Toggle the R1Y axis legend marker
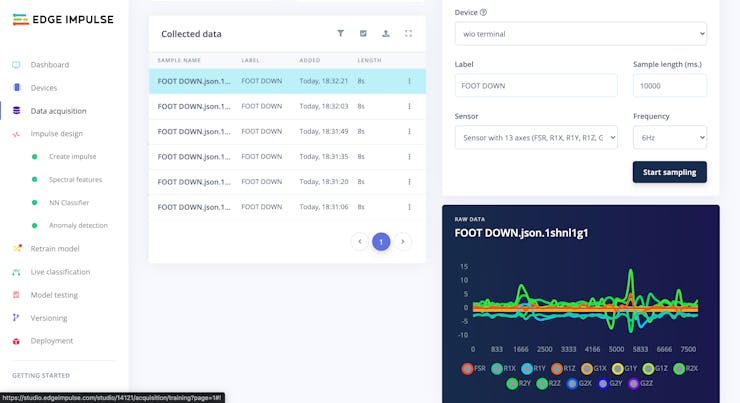The height and width of the screenshot is (403, 740). pyautogui.click(x=527, y=369)
